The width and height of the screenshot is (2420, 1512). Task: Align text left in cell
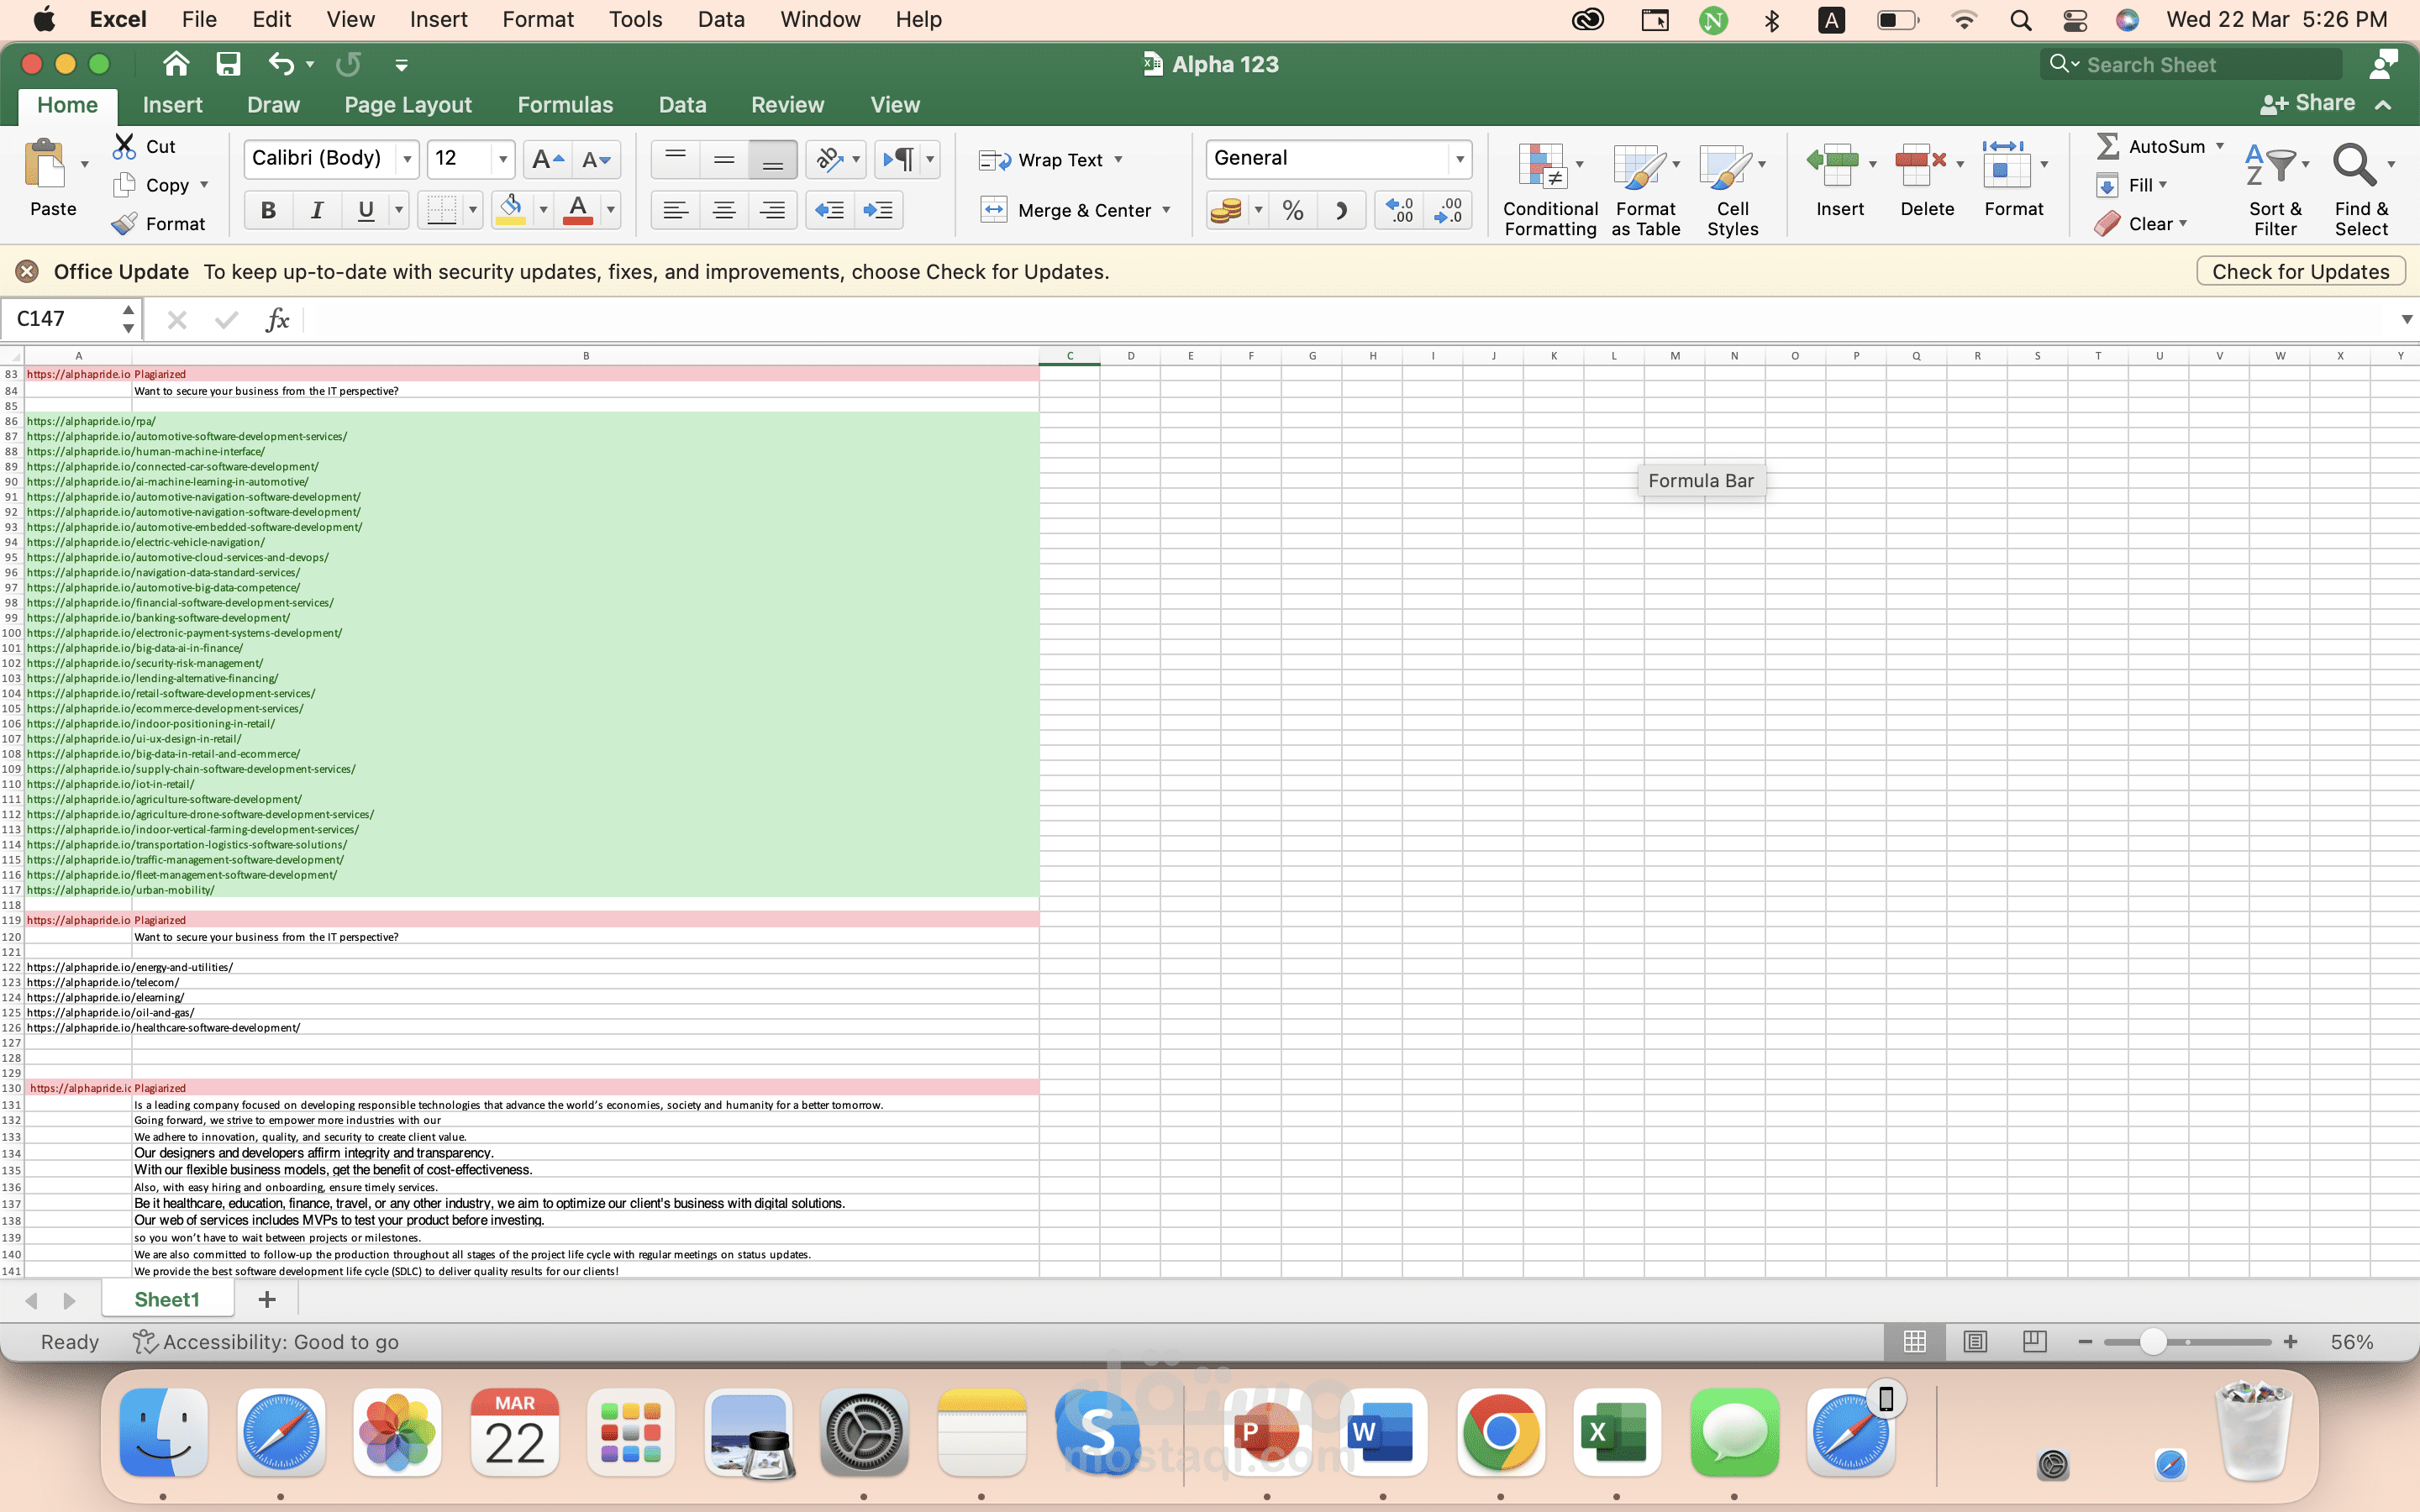point(676,210)
